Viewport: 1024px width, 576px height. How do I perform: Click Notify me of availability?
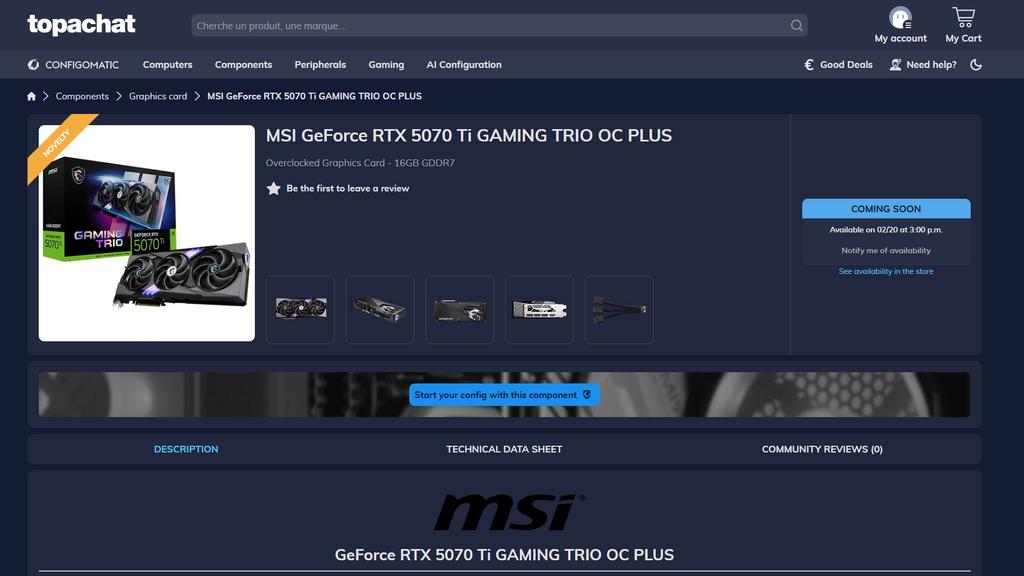[x=886, y=250]
